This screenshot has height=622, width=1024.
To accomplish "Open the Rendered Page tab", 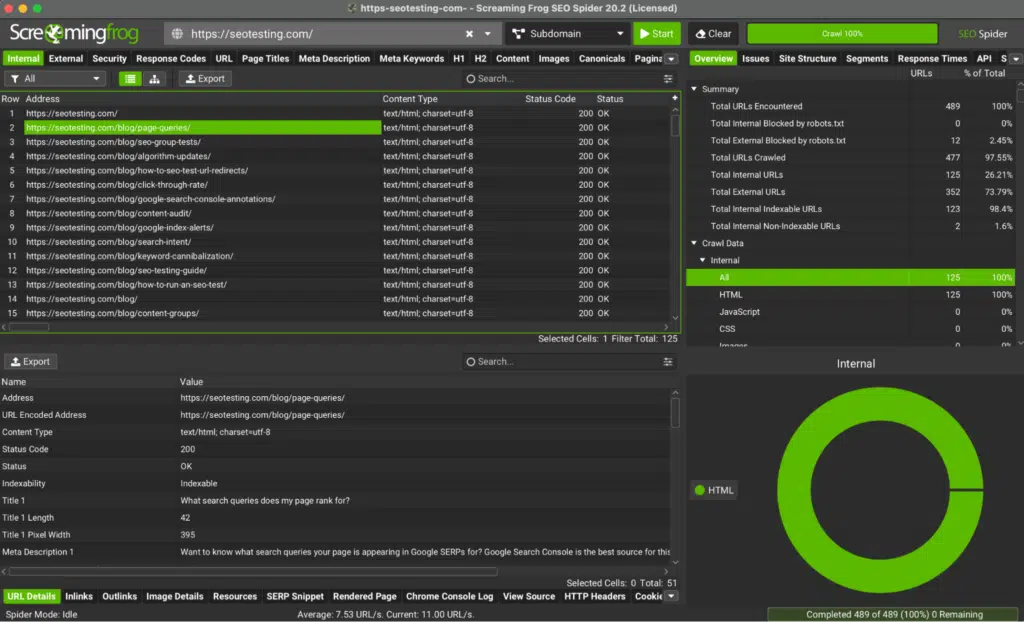I will [364, 596].
